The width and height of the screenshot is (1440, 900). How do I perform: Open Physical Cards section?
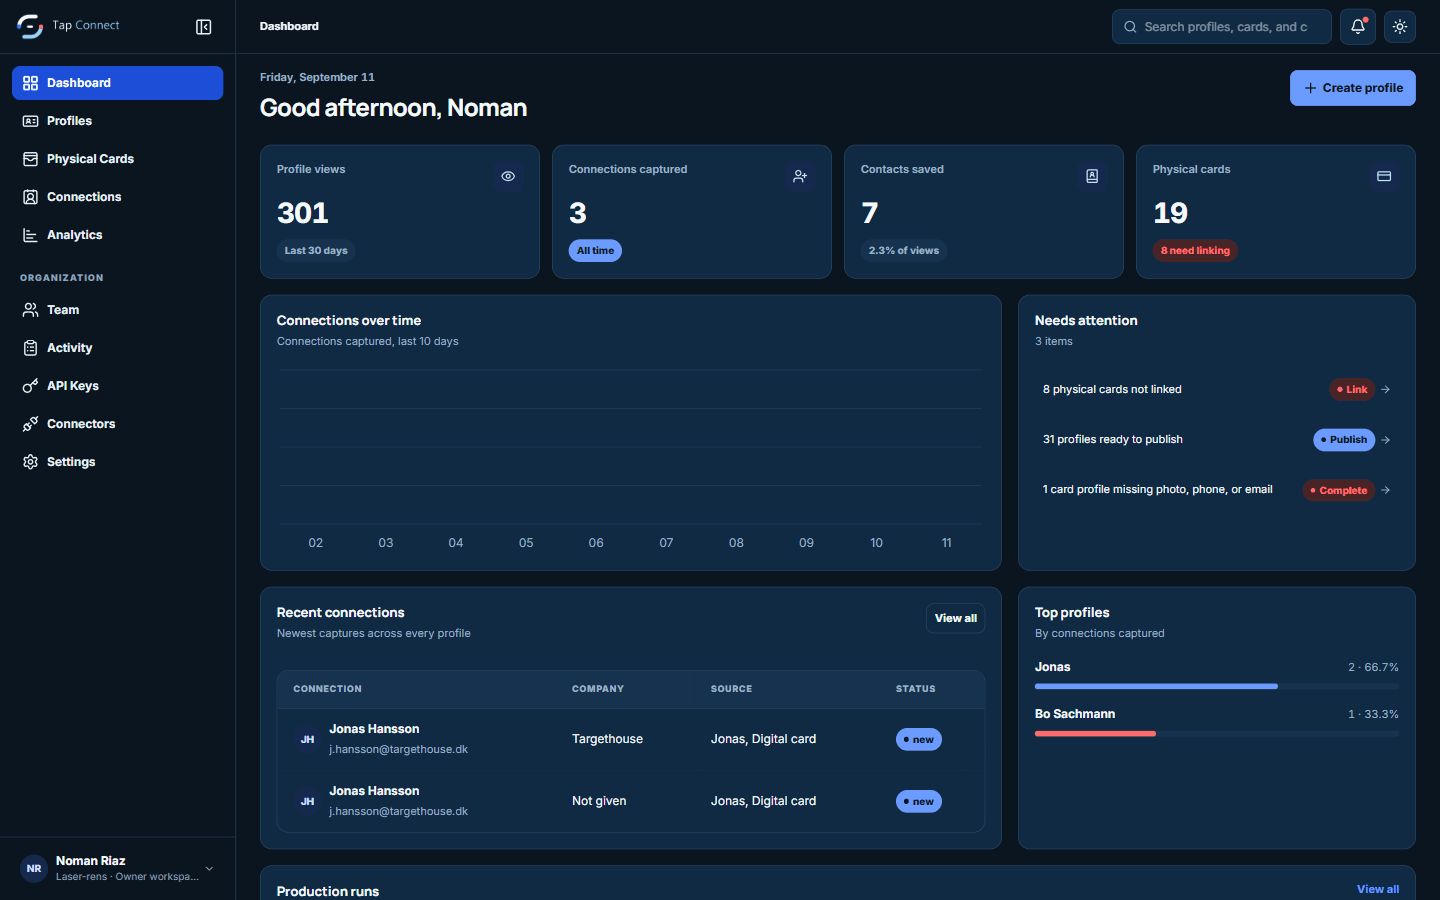[117, 159]
